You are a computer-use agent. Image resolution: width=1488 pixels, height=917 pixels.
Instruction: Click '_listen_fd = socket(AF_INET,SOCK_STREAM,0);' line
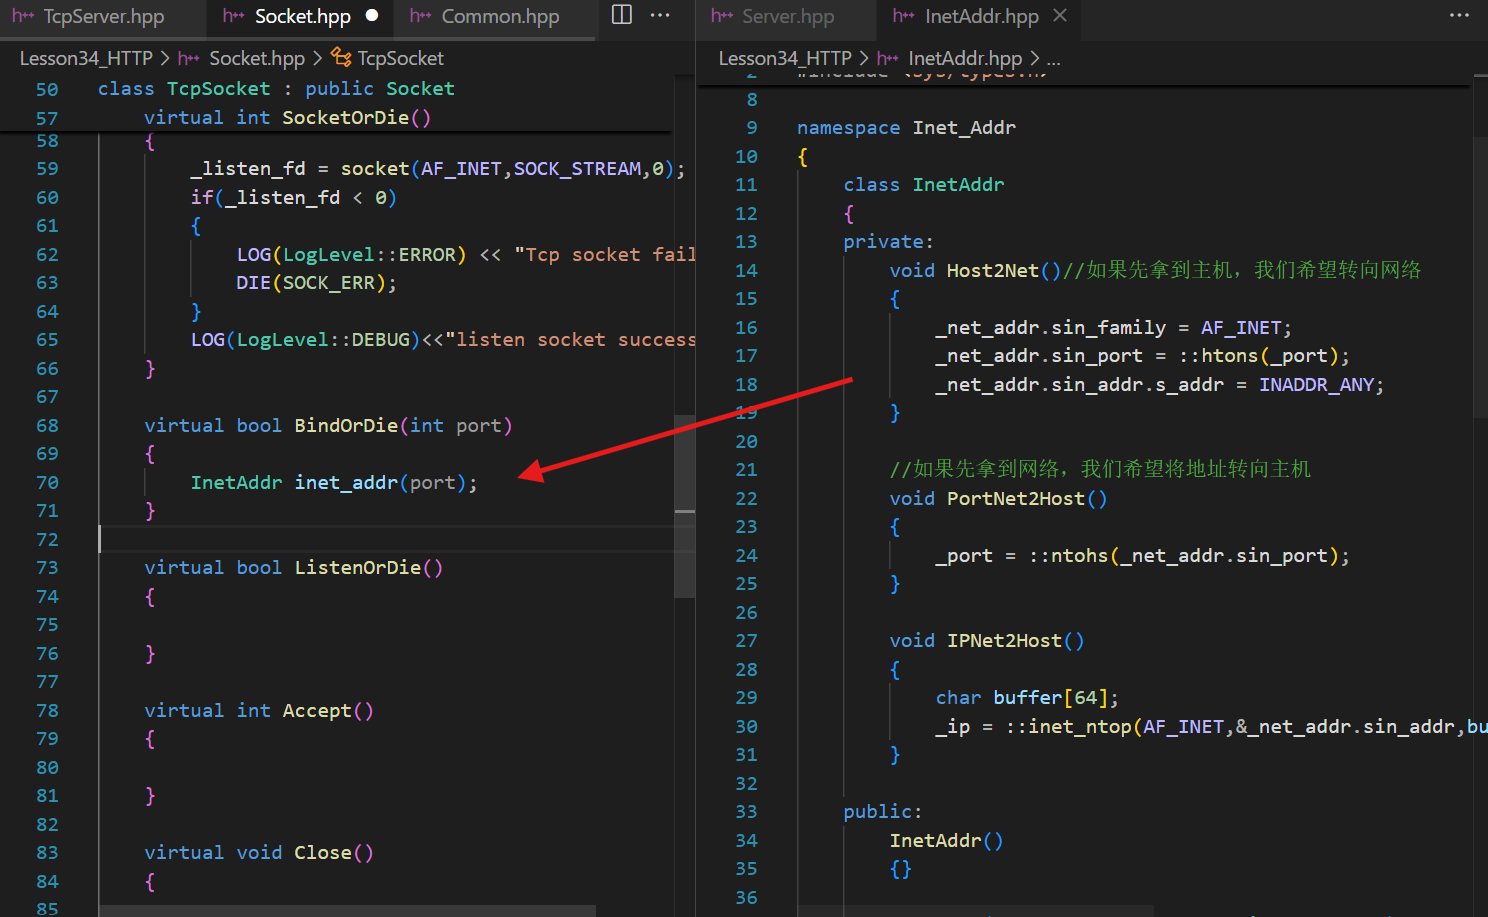click(438, 169)
